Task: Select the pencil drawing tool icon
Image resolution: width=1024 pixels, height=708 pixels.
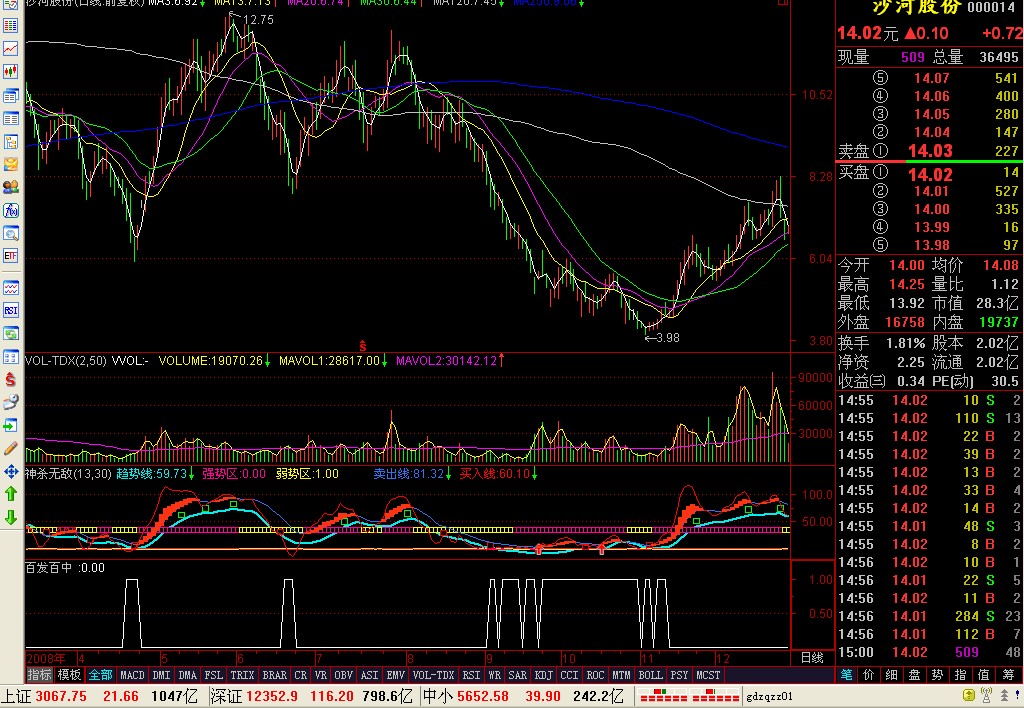Action: 10,449
